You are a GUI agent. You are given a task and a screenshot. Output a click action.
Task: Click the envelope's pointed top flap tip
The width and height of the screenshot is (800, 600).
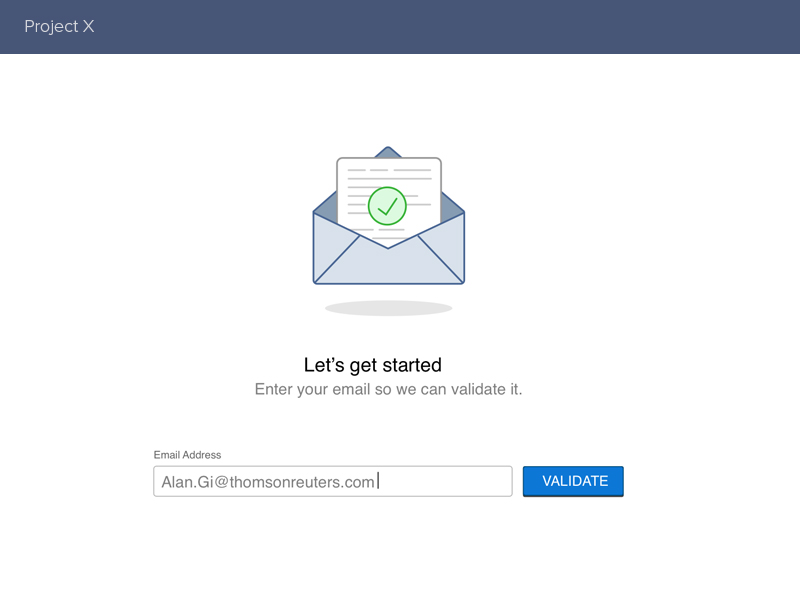point(388,152)
